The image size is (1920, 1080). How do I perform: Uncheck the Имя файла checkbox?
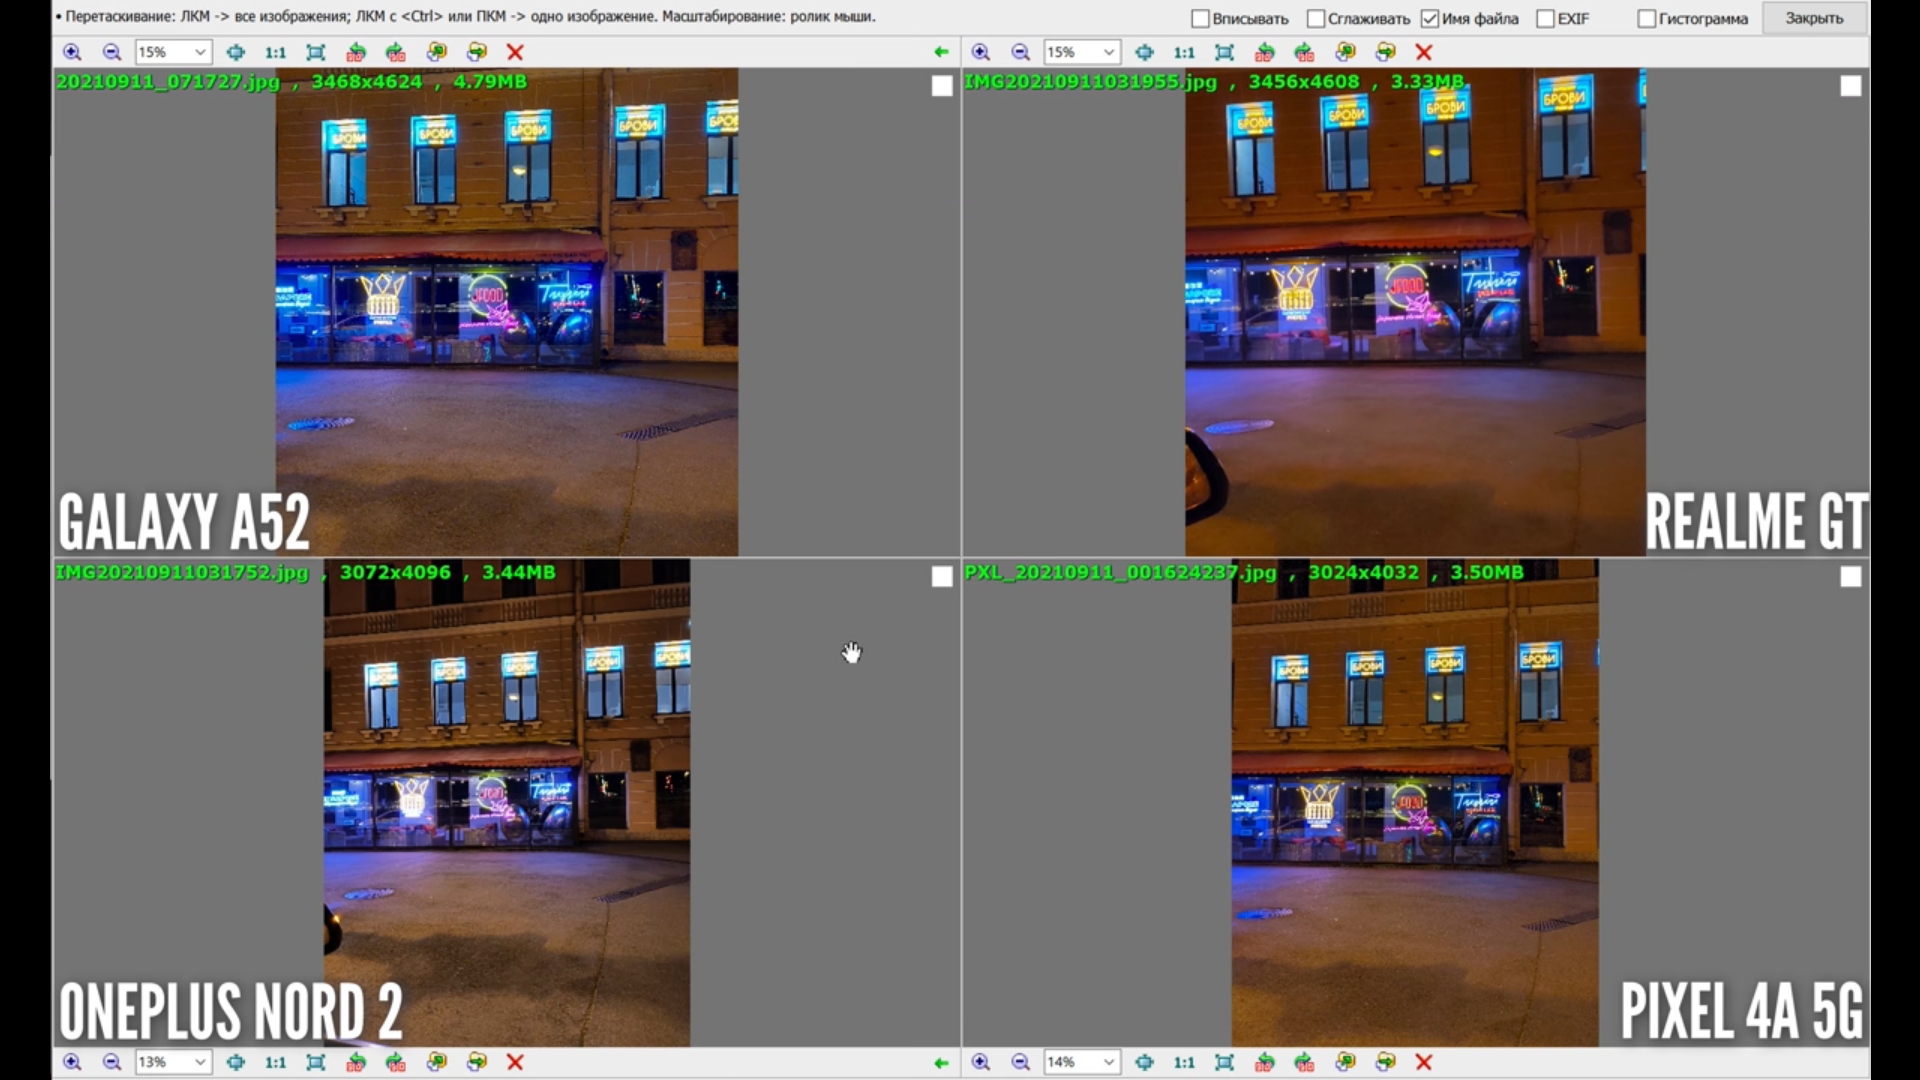1430,19
